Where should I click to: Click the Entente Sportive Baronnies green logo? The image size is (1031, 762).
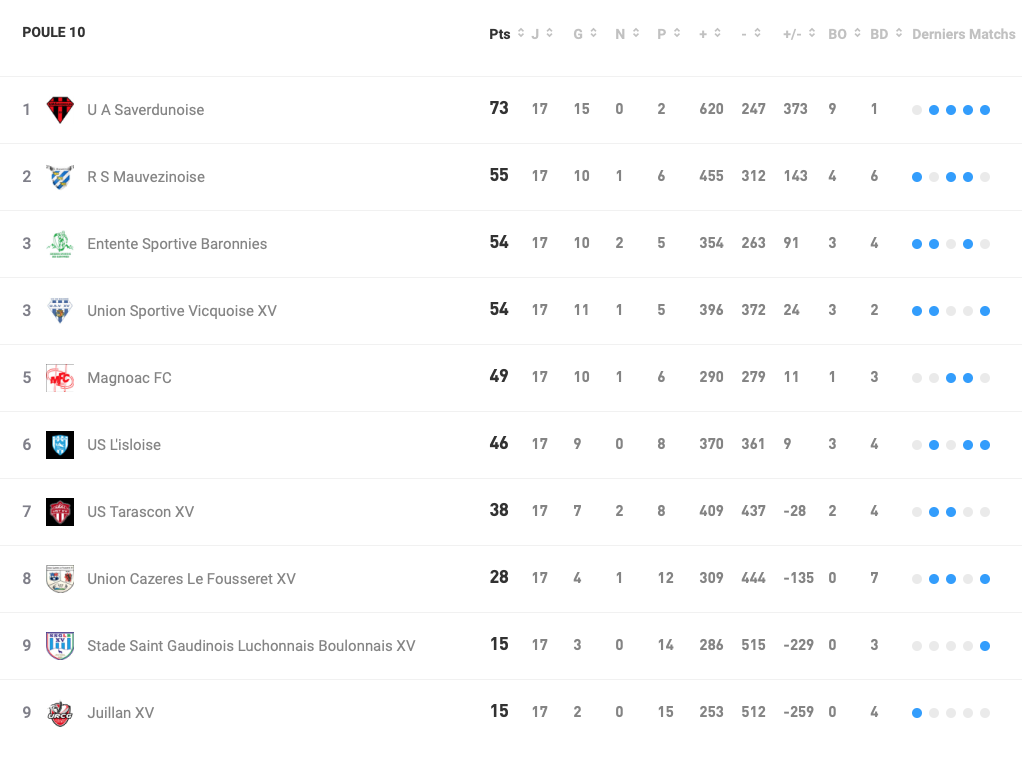click(x=60, y=244)
